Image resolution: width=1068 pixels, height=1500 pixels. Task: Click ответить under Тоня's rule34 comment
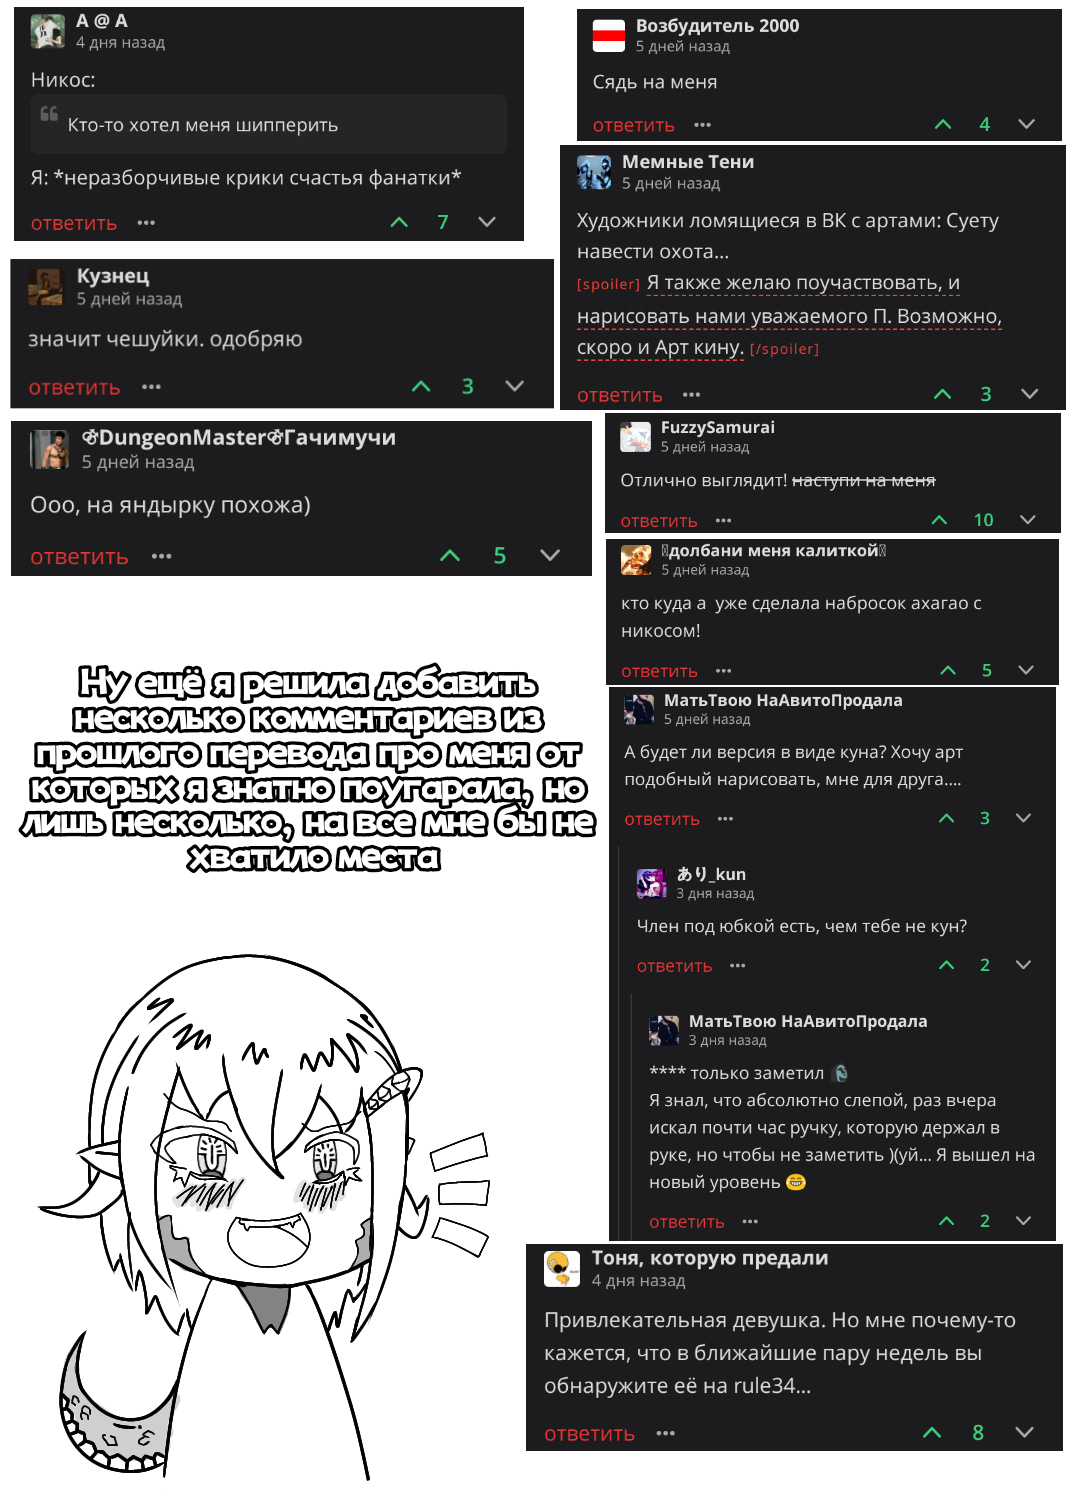(x=589, y=1434)
